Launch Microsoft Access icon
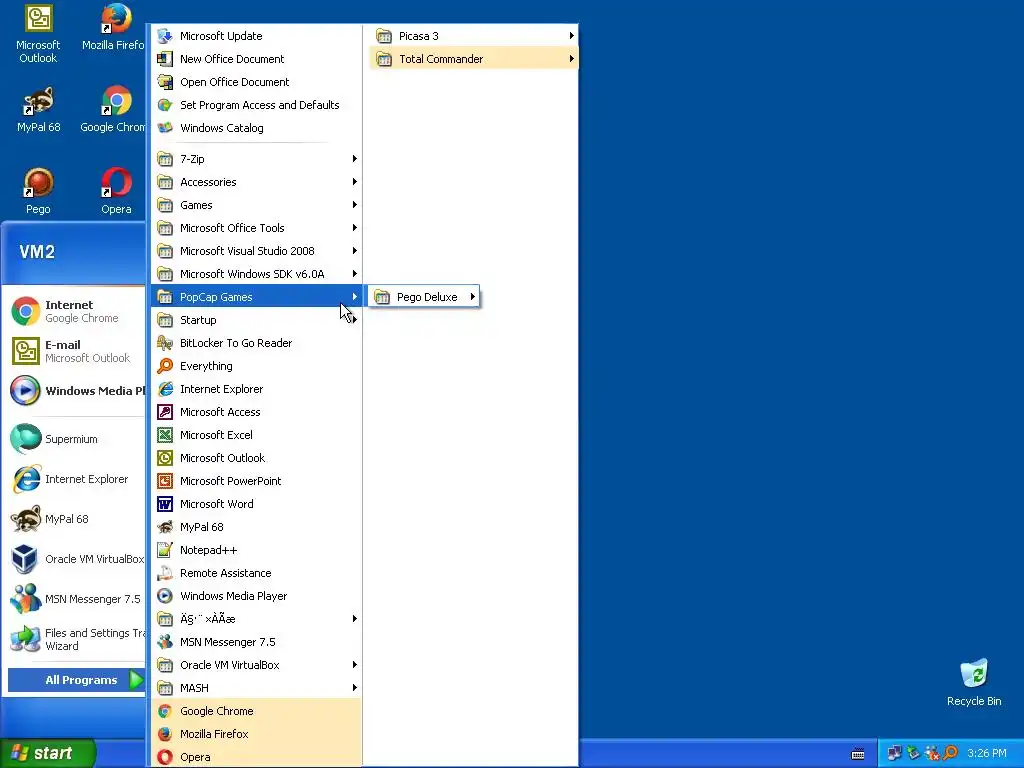Screen dimensions: 1024x768 [x=165, y=412]
